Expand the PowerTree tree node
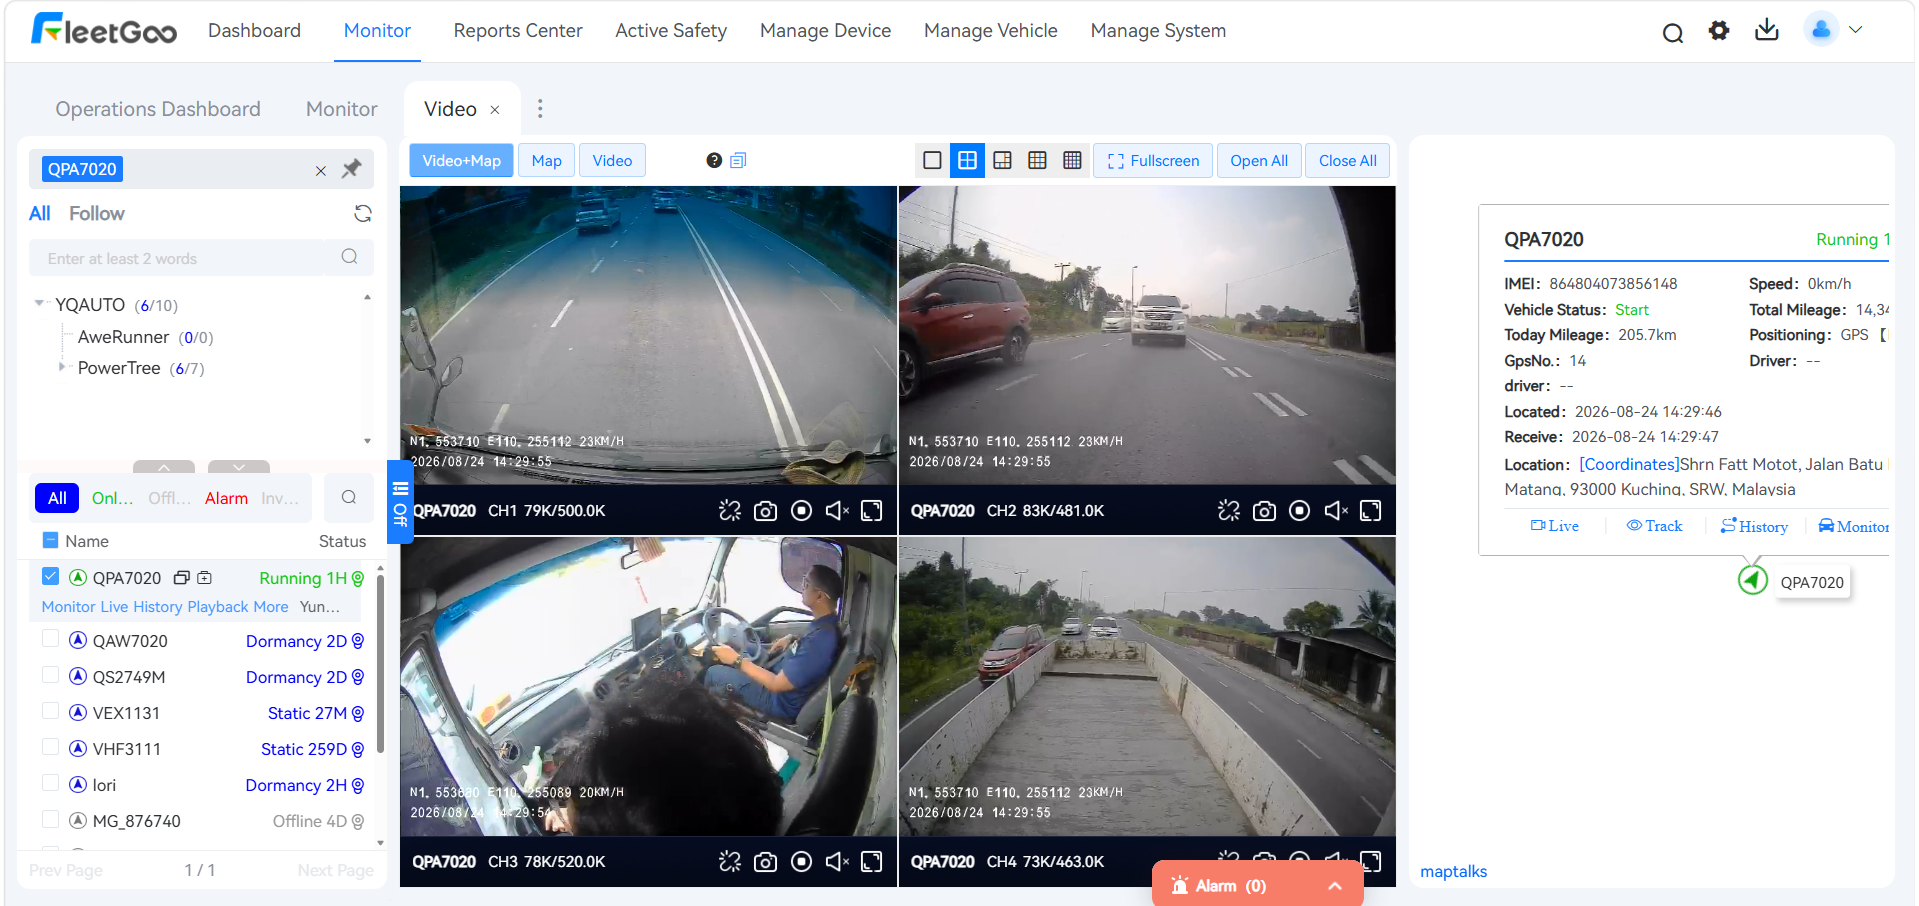 click(62, 367)
